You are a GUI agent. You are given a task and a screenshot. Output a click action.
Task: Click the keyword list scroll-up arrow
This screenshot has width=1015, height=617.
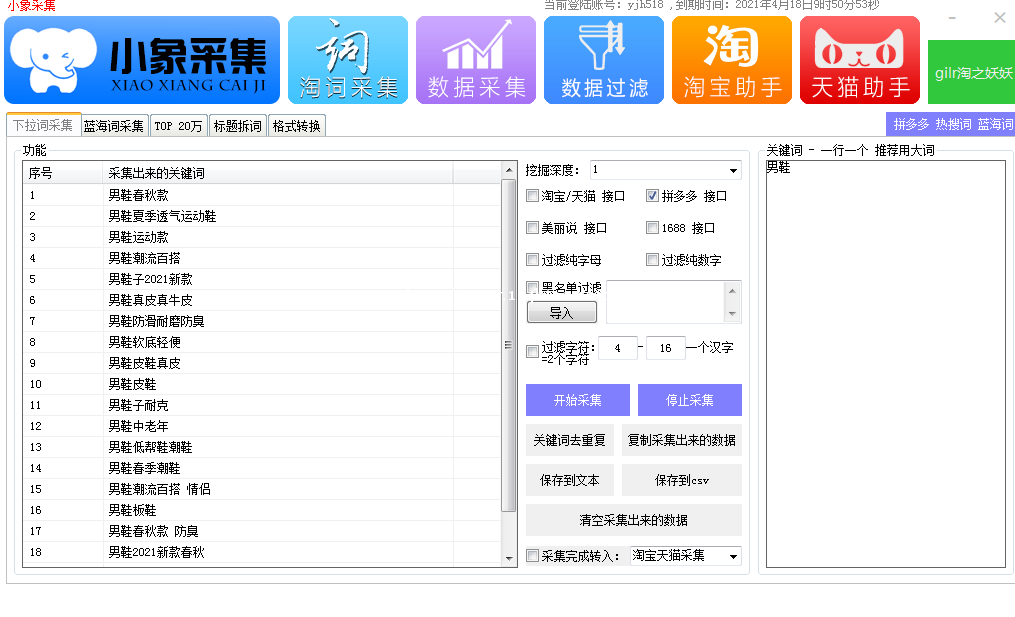(x=509, y=170)
